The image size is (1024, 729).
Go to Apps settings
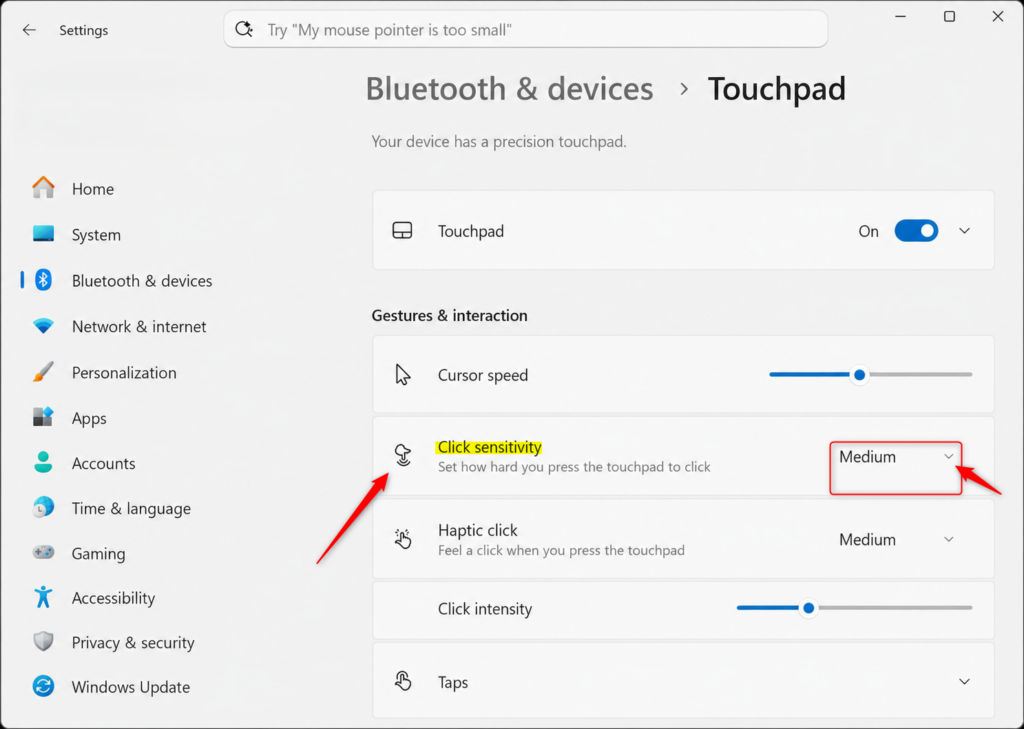(x=89, y=419)
